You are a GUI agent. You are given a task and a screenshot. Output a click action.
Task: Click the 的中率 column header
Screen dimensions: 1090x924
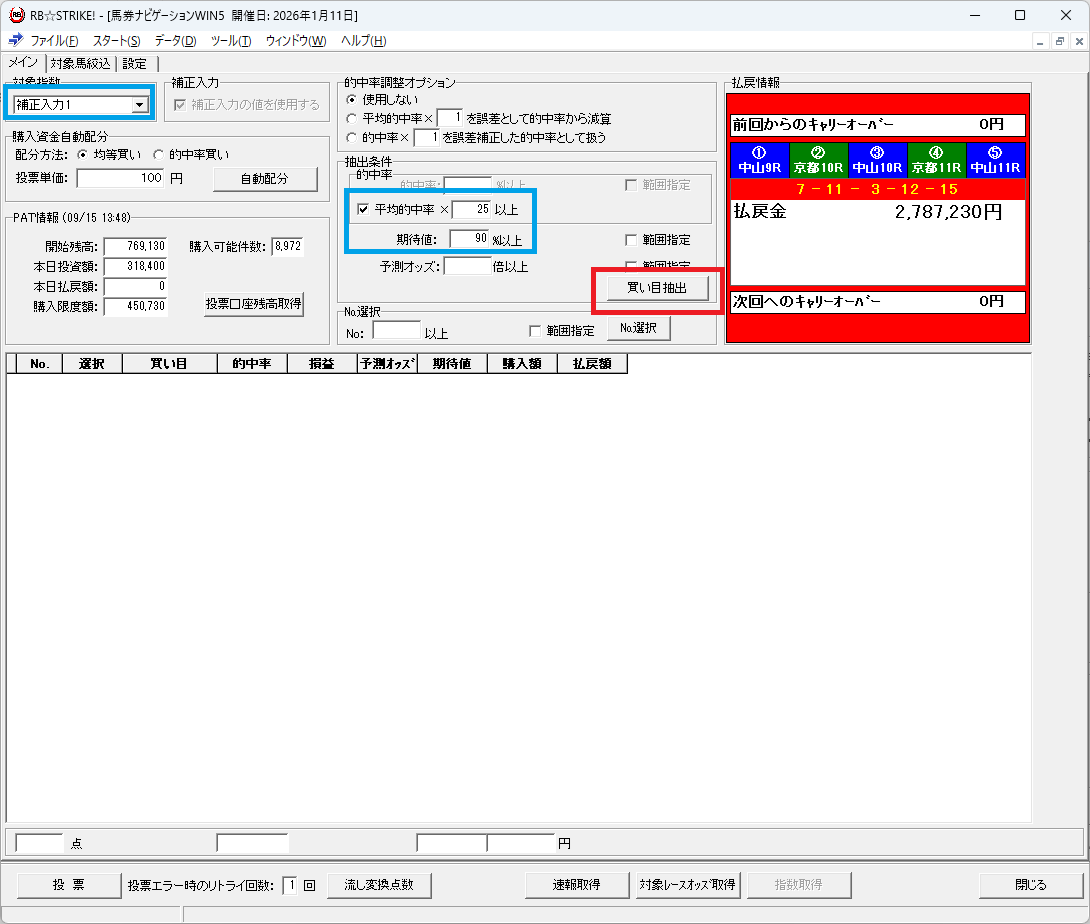(x=252, y=364)
